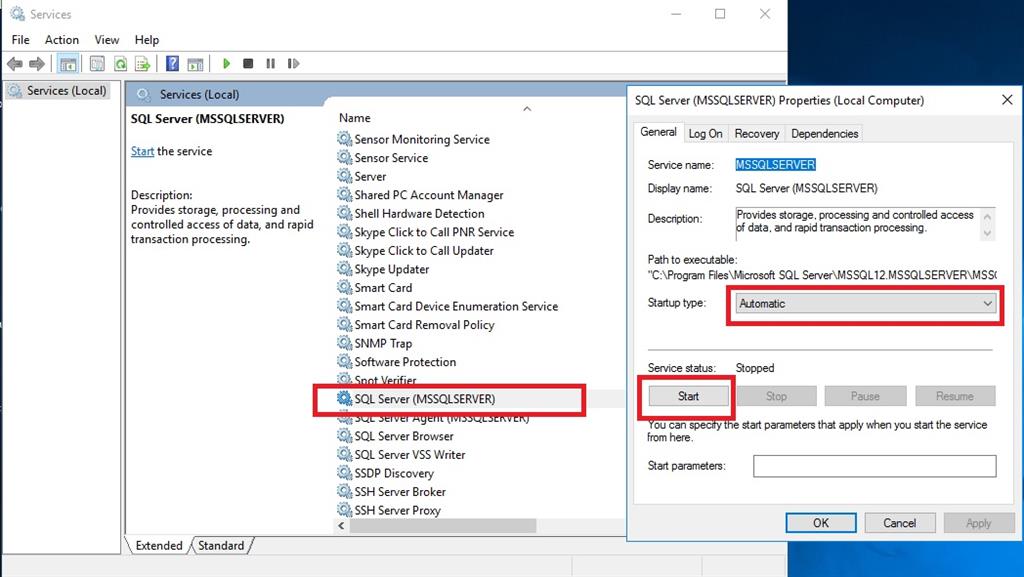The width and height of the screenshot is (1024, 577).
Task: Open Properties from the toolbar icon
Action: (97, 63)
